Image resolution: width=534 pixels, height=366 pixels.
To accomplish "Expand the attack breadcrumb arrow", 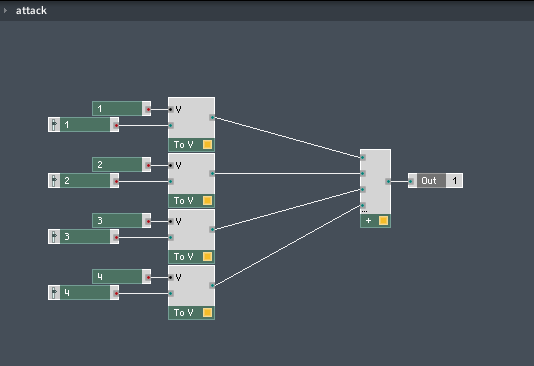I will [5, 11].
